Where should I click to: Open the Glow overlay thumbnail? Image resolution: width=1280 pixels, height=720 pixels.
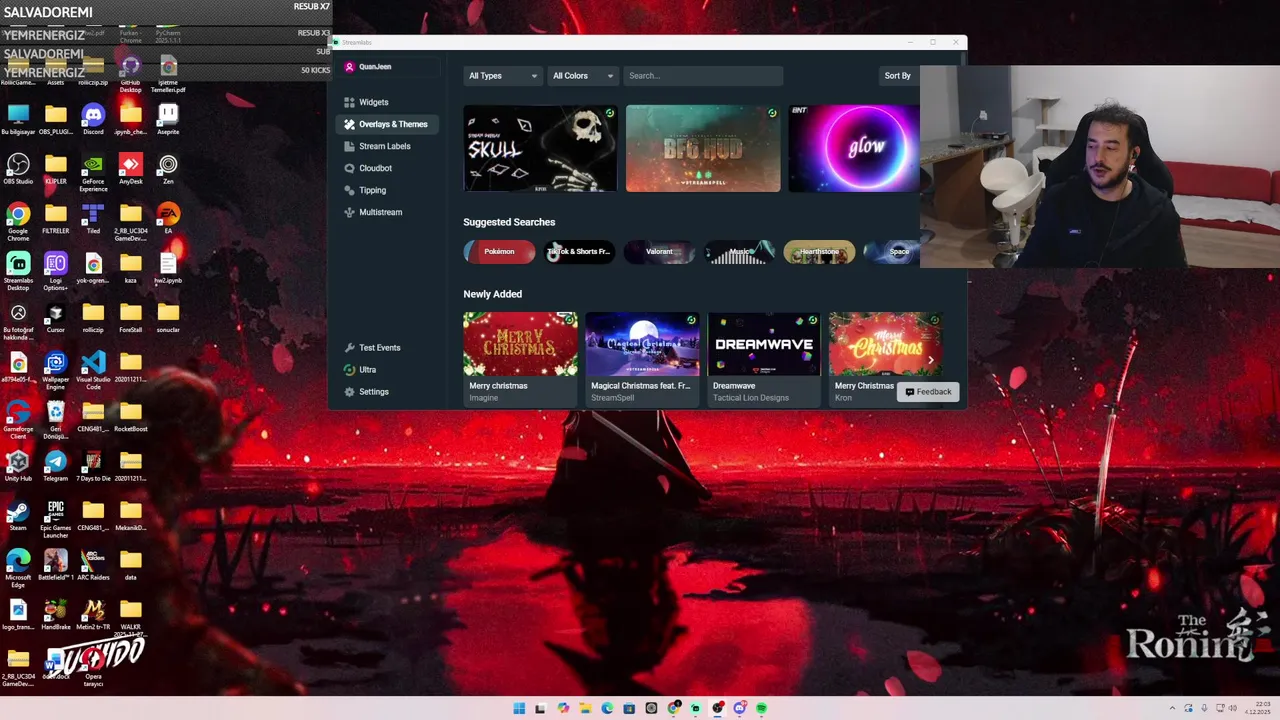point(854,149)
